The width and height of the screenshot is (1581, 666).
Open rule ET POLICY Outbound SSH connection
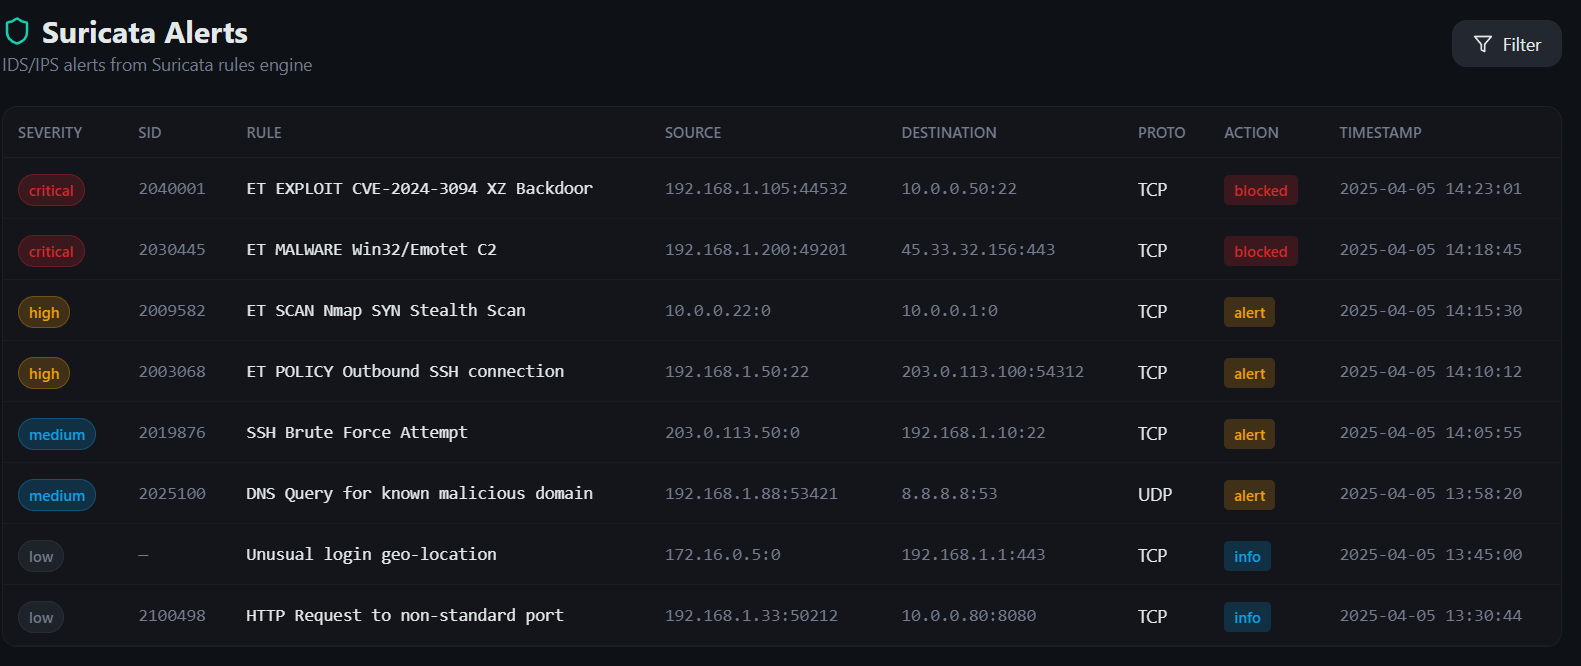pyautogui.click(x=405, y=371)
